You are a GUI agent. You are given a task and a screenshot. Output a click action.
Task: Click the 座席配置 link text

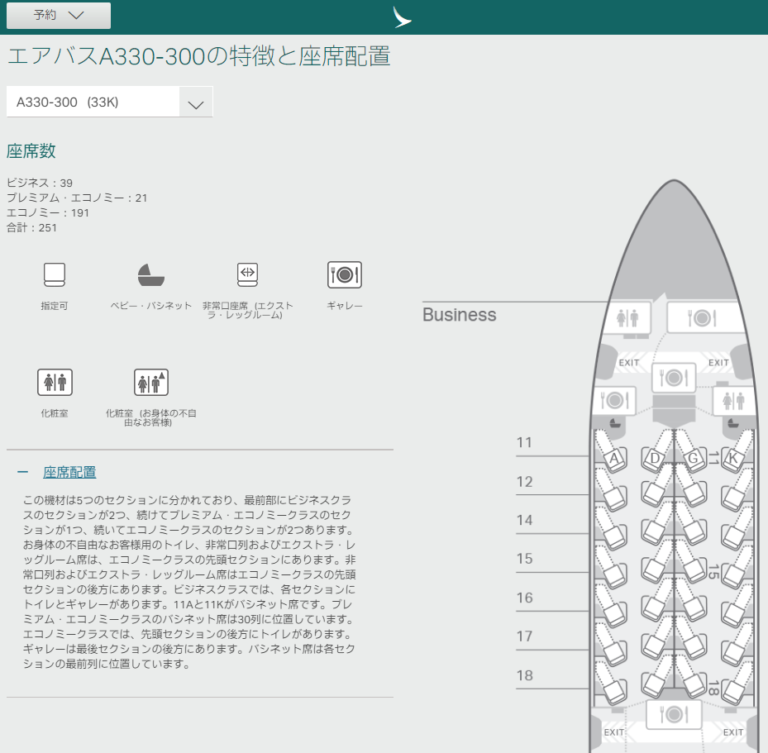click(x=69, y=472)
